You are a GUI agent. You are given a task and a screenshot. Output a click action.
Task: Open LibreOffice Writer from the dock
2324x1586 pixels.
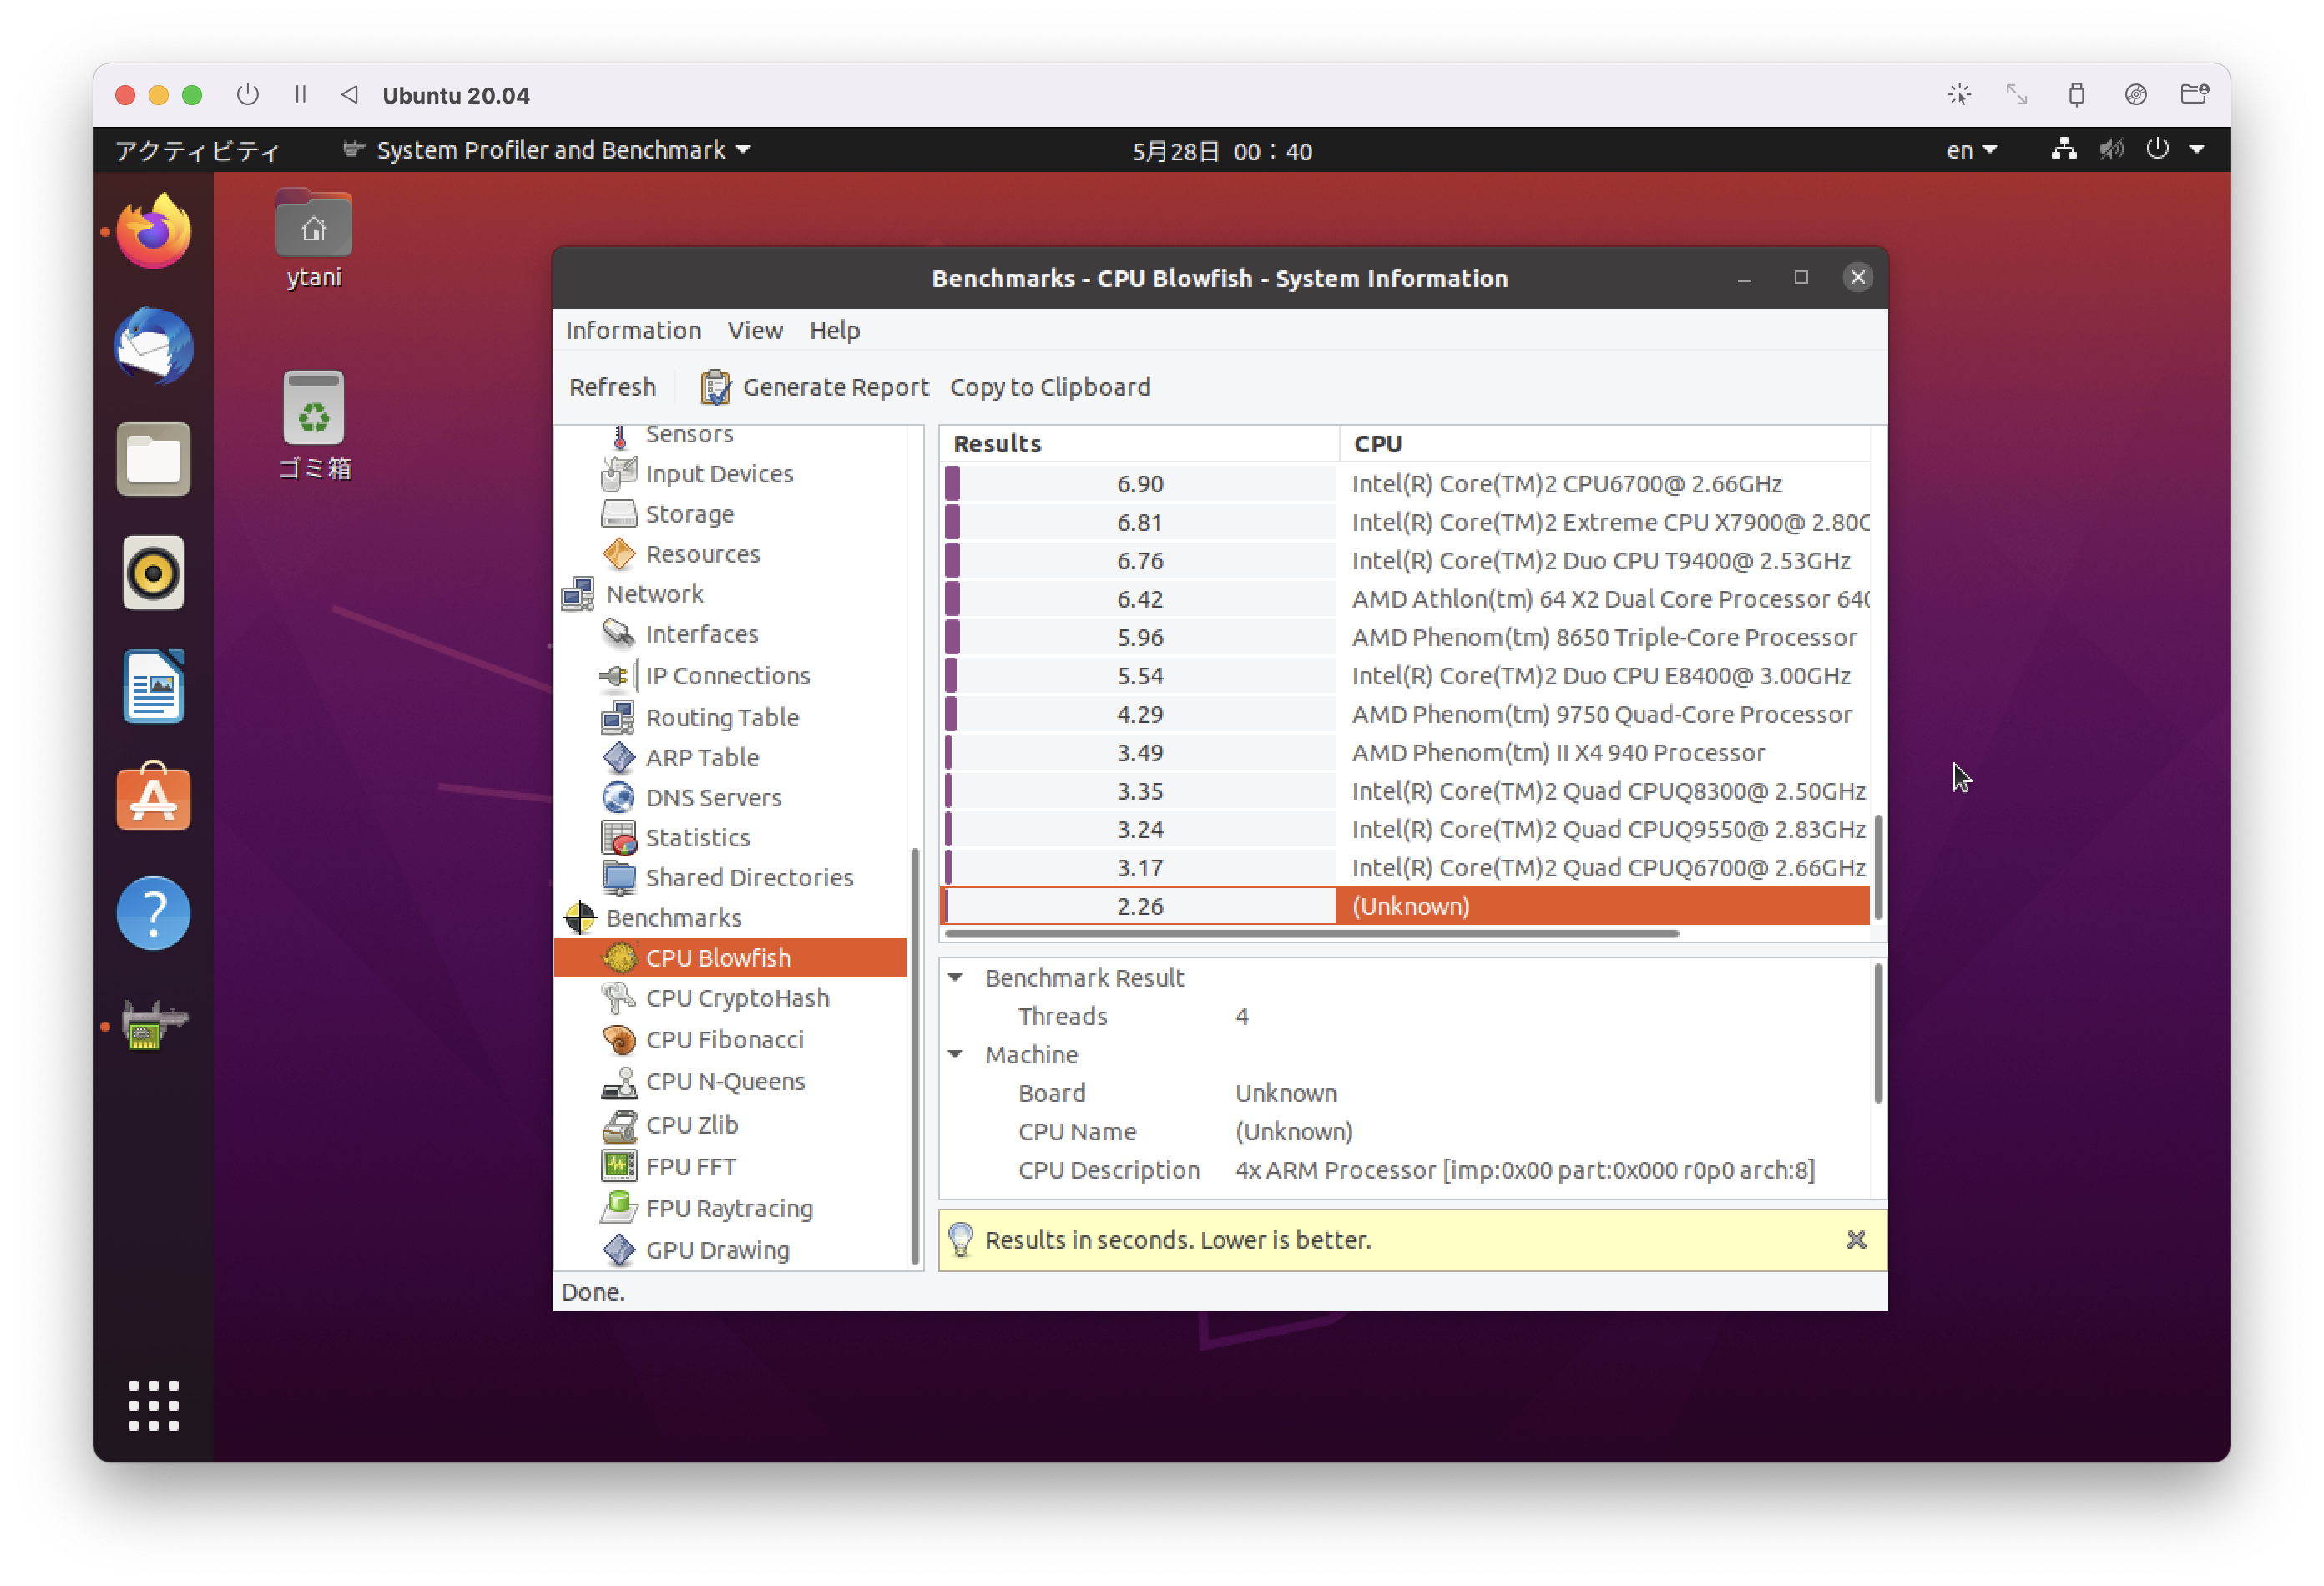coord(153,686)
